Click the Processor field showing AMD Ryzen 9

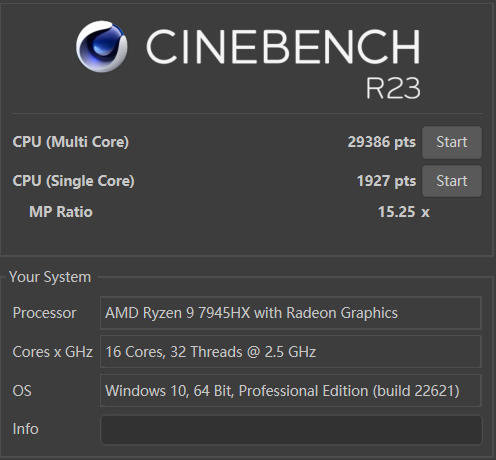(291, 313)
